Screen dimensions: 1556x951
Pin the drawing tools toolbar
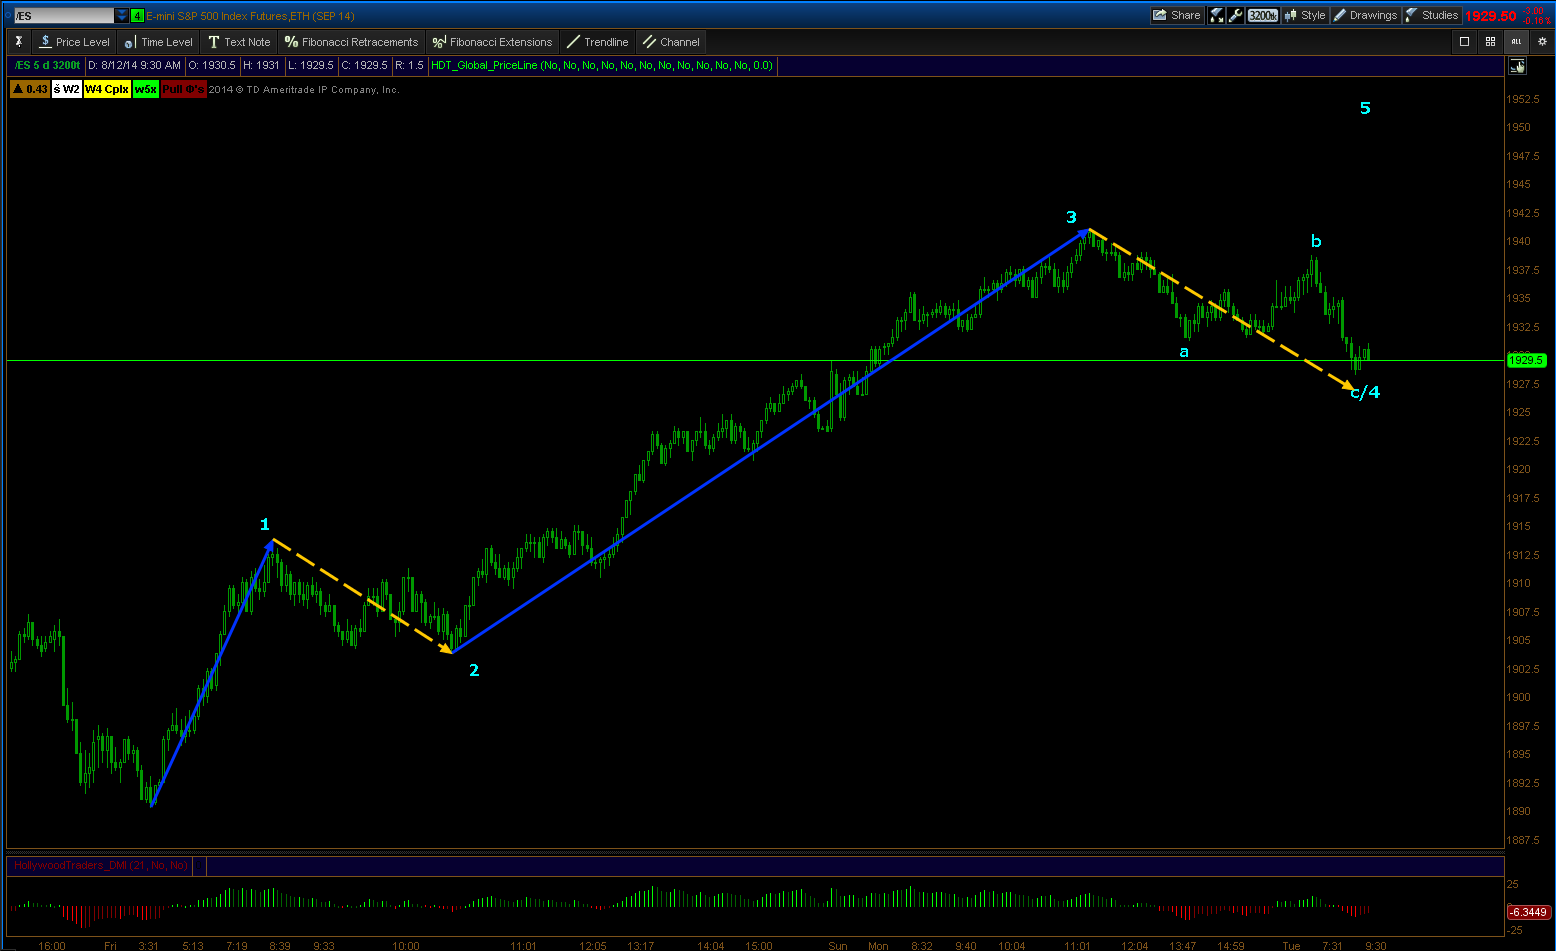[x=19, y=42]
